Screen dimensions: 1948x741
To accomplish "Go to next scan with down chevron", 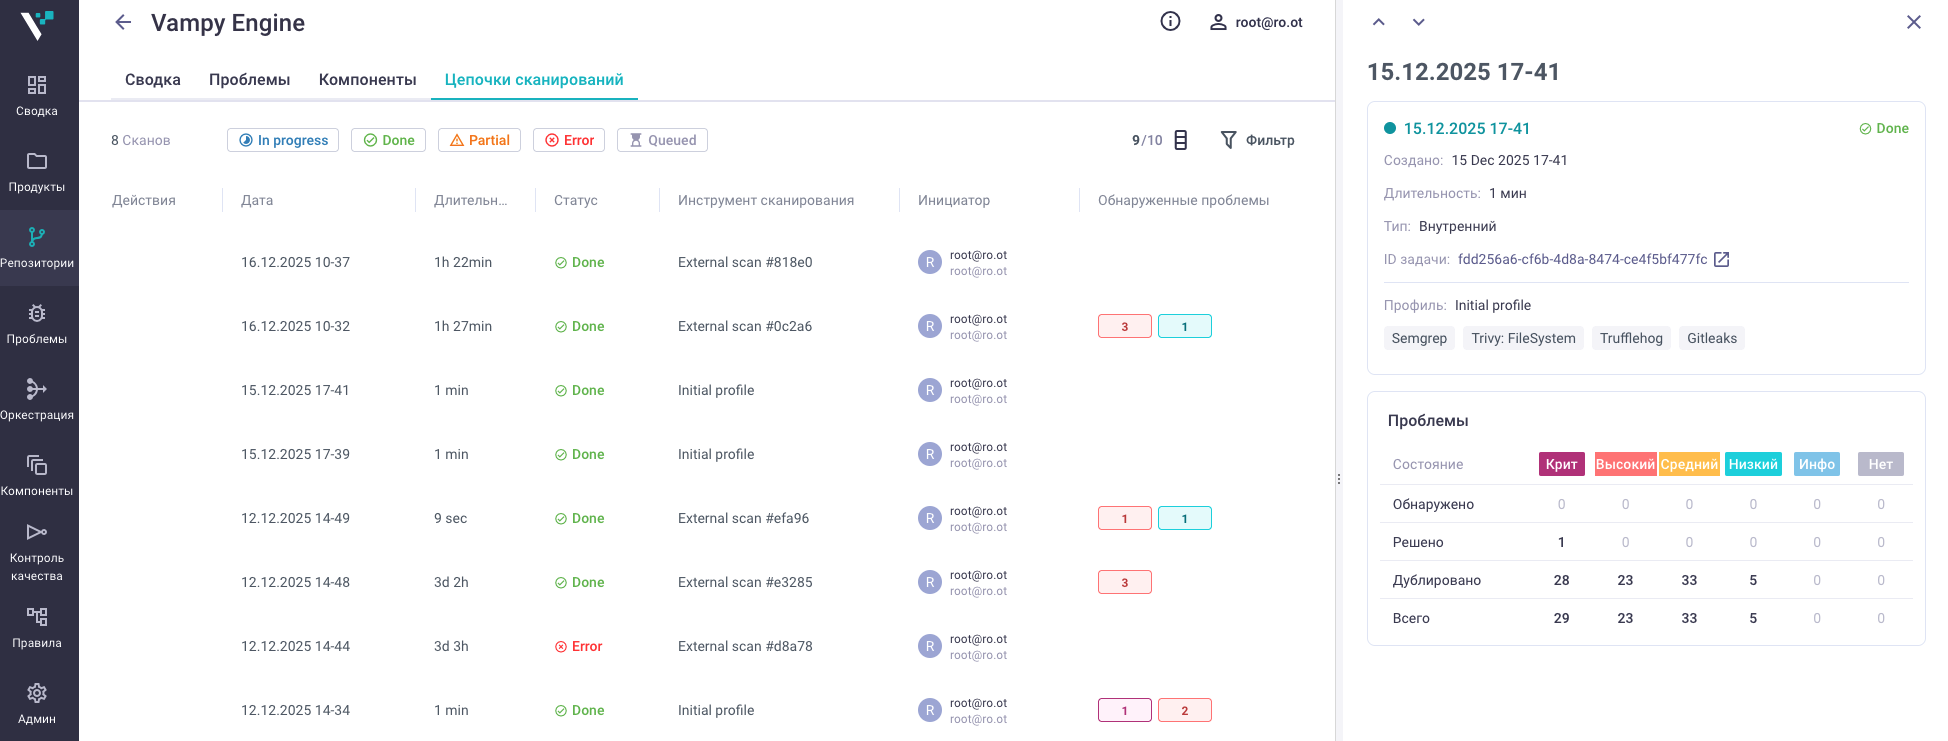I will [1418, 22].
